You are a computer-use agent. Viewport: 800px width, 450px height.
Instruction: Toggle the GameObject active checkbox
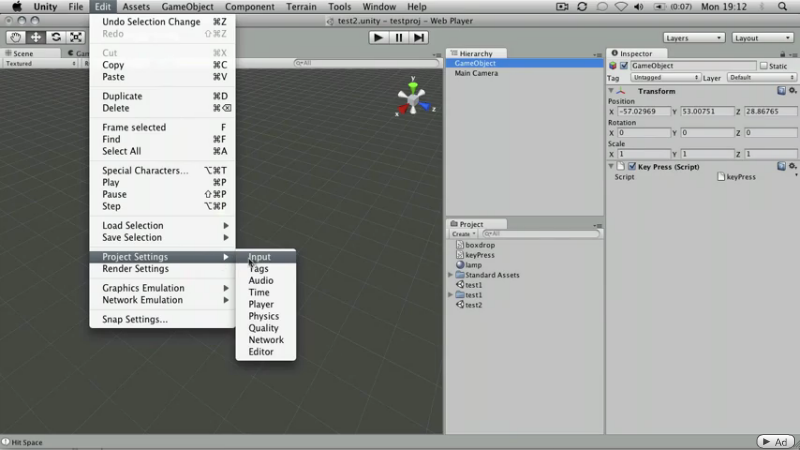(624, 66)
